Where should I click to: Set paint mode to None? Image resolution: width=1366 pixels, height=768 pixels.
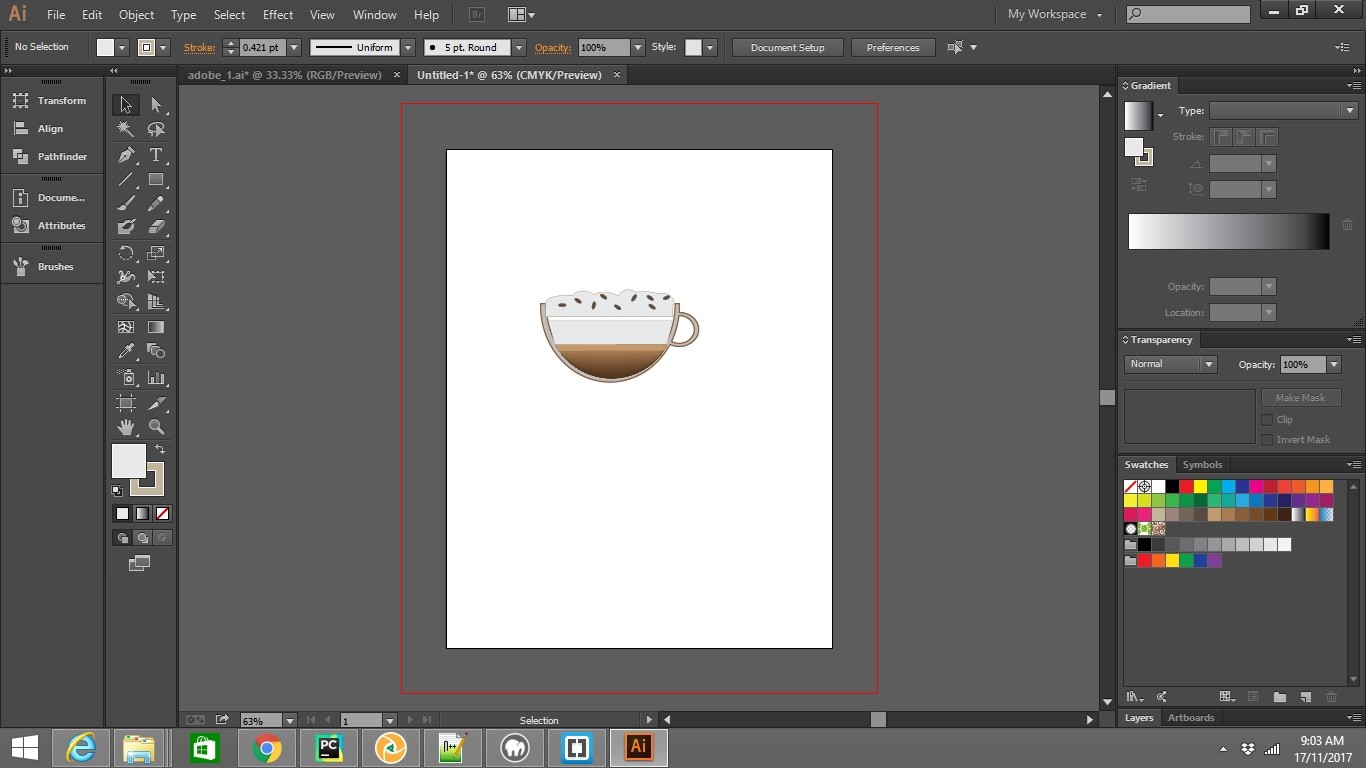click(162, 513)
